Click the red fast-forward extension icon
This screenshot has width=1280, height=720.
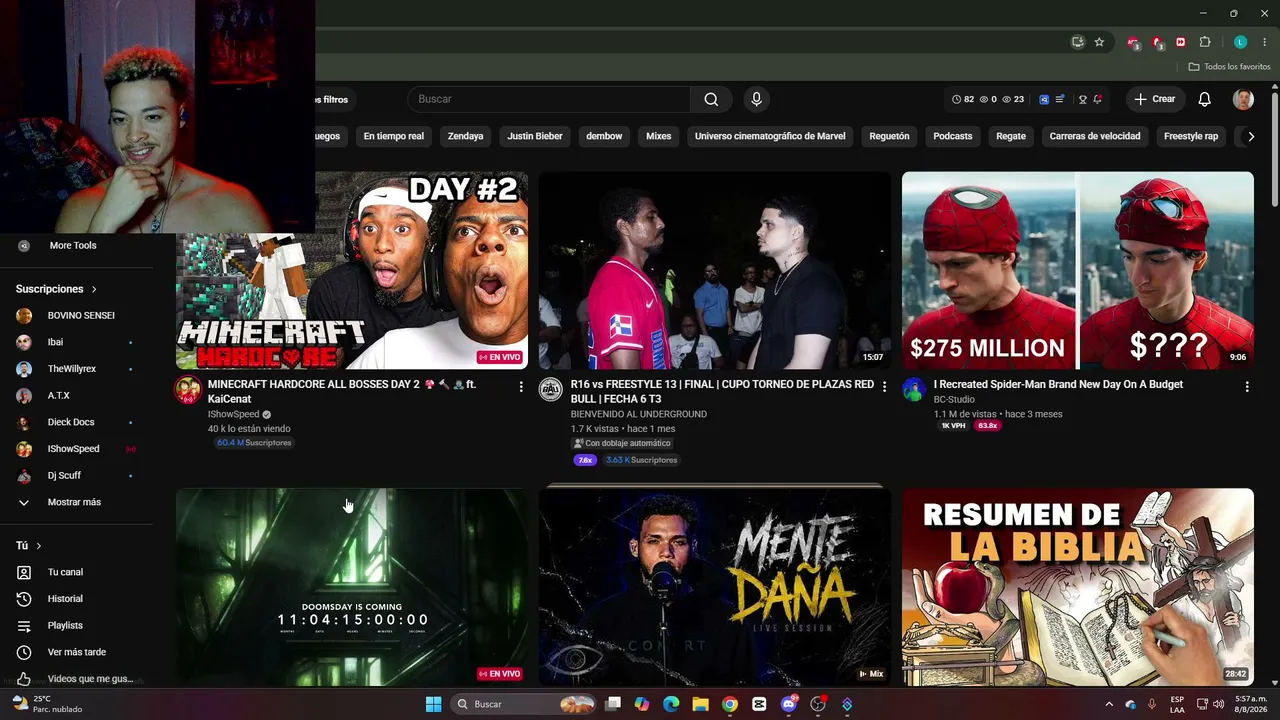click(1181, 42)
